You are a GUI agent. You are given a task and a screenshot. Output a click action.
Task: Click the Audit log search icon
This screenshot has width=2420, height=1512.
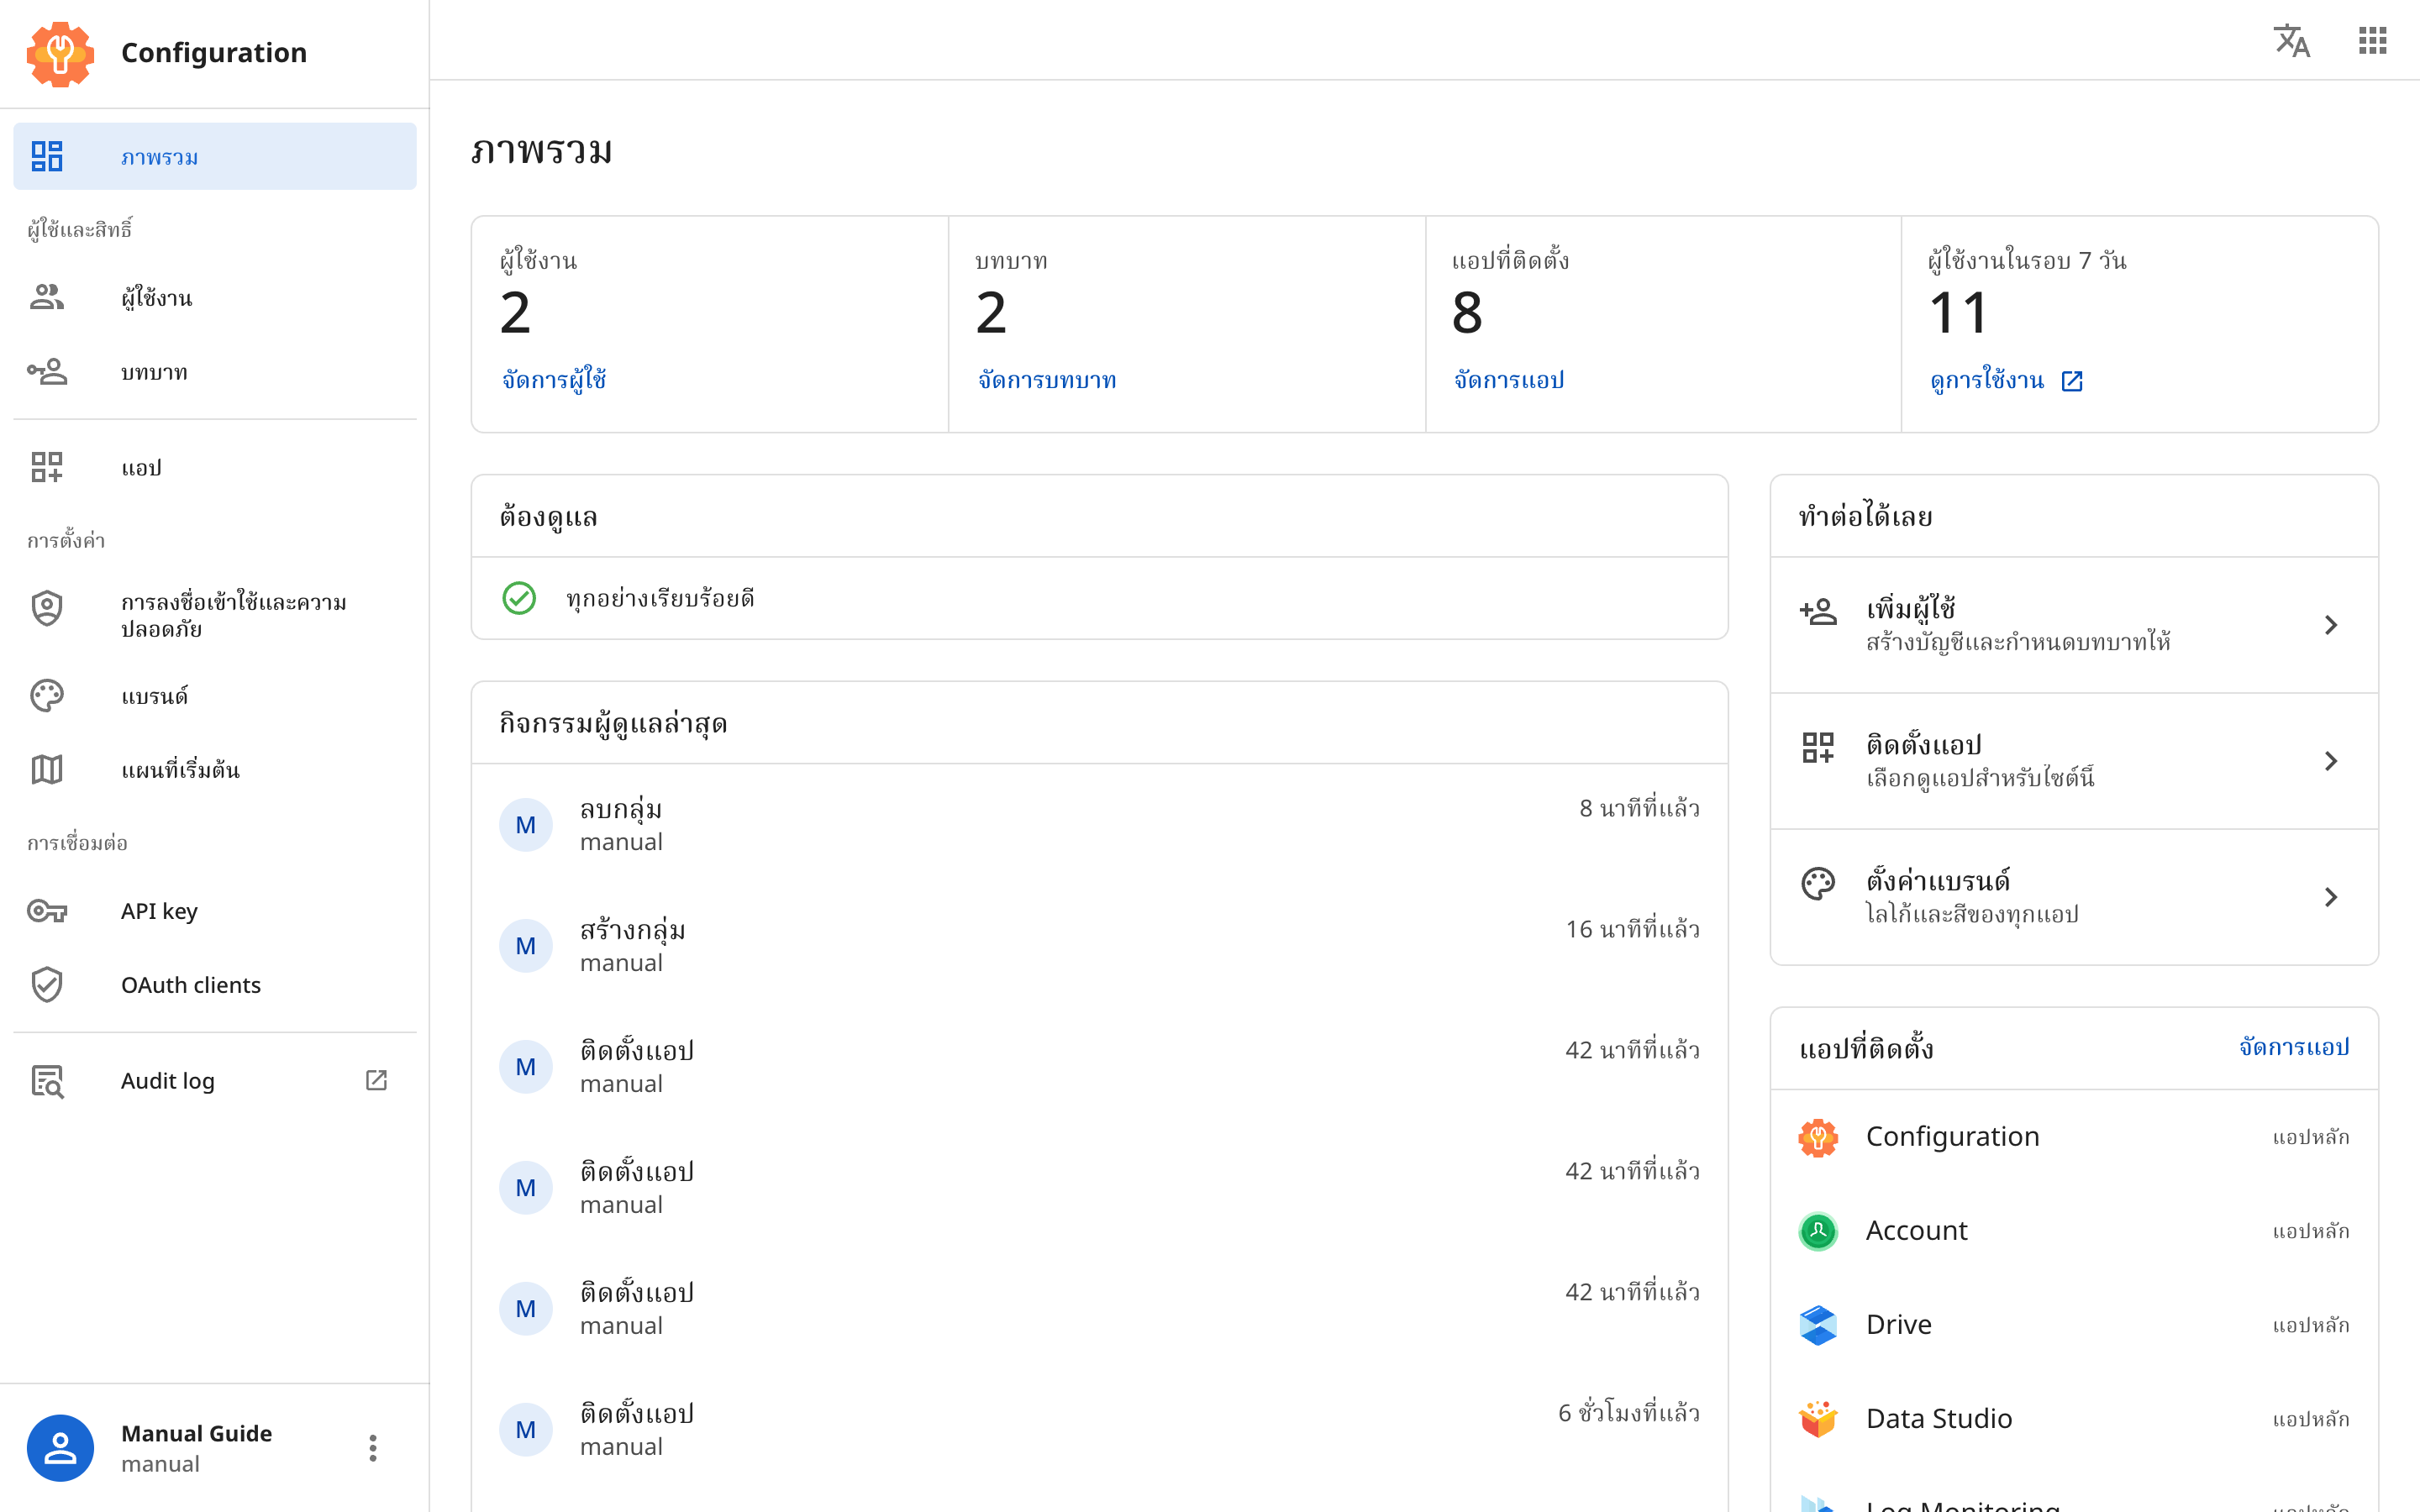(47, 1081)
